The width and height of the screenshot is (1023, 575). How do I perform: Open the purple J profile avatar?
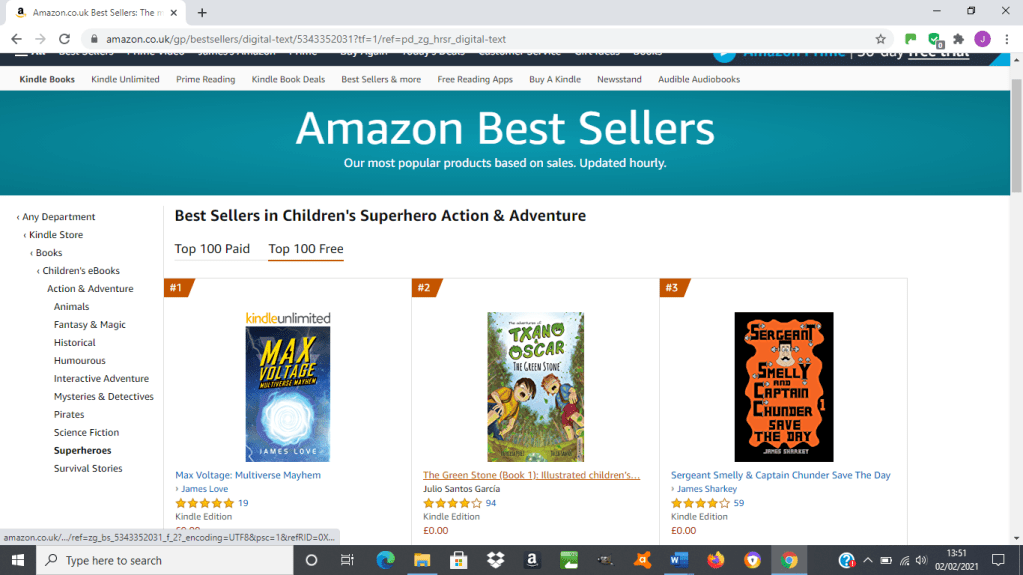(x=982, y=39)
